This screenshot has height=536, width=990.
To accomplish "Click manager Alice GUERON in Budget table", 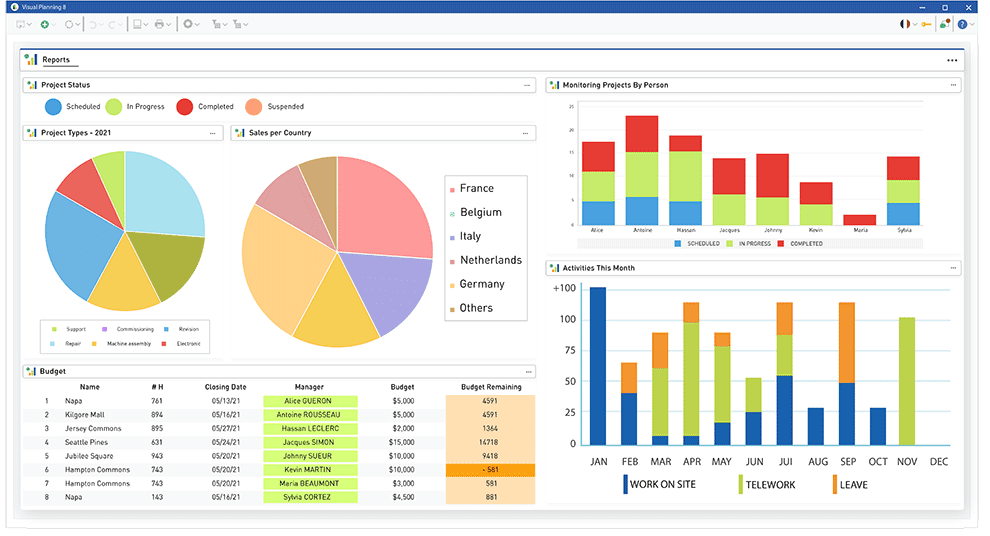I will [x=310, y=401].
